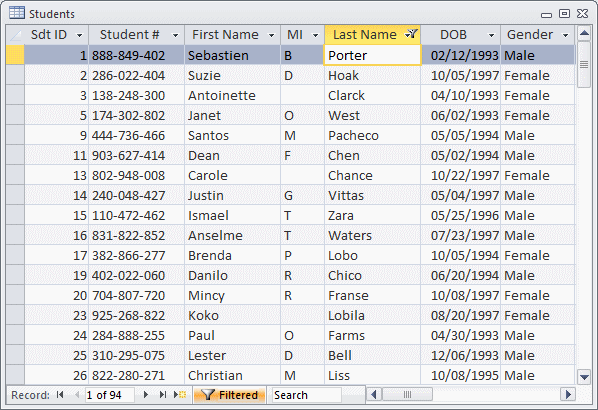
Task: Click the horizontal scrollbar thumb
Action: (407, 394)
